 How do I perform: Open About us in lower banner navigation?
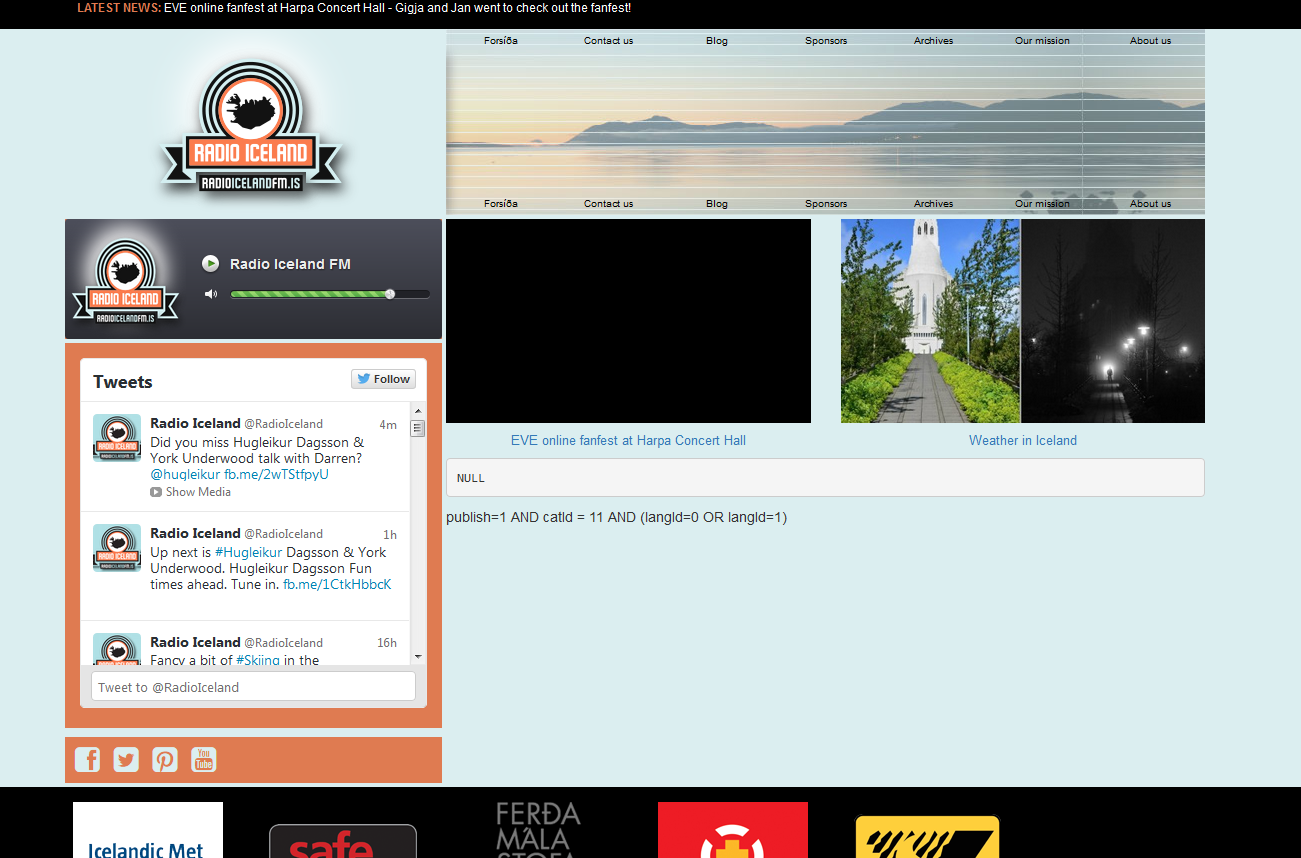(x=1151, y=204)
